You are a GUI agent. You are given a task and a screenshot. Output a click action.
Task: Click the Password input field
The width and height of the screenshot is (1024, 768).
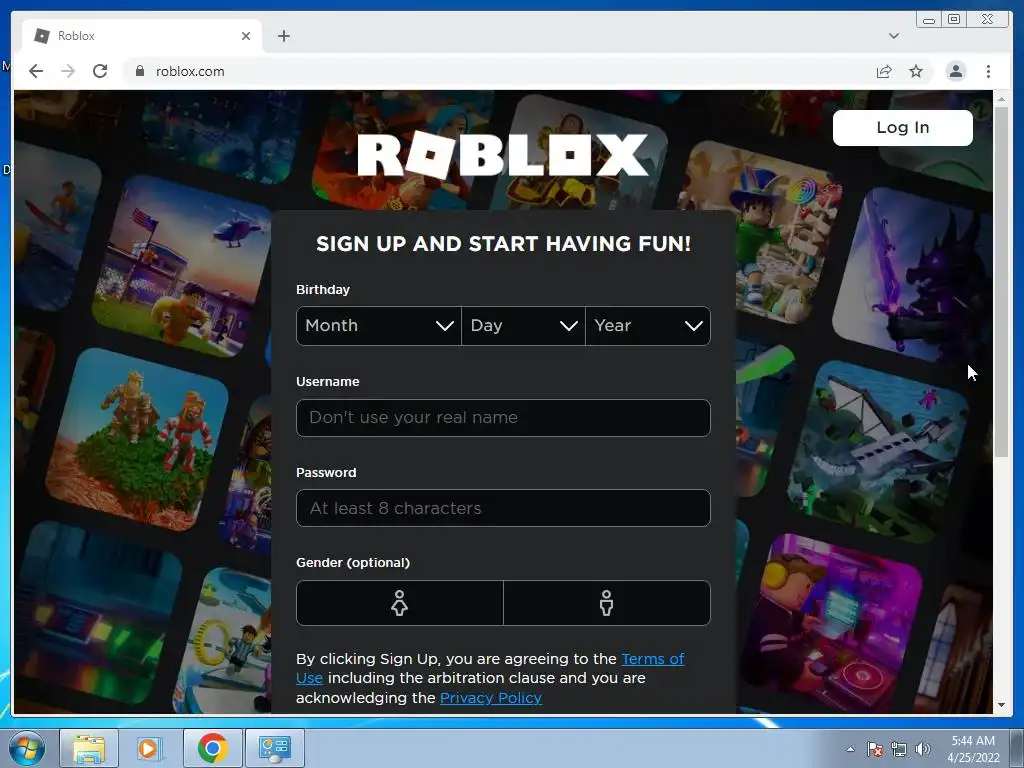[x=503, y=508]
